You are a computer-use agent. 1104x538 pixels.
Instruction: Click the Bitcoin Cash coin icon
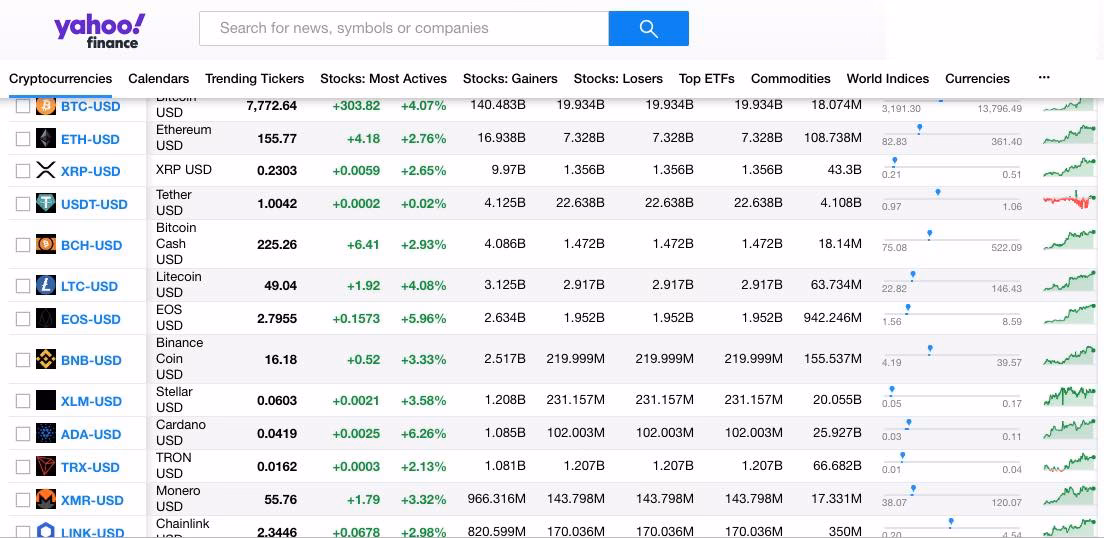click(46, 244)
